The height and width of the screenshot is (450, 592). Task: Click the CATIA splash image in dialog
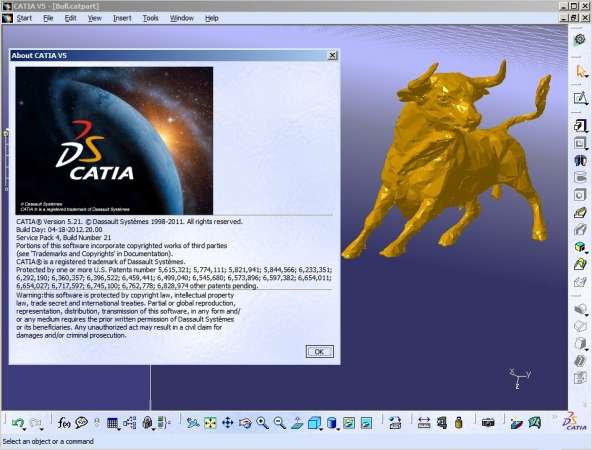(114, 141)
